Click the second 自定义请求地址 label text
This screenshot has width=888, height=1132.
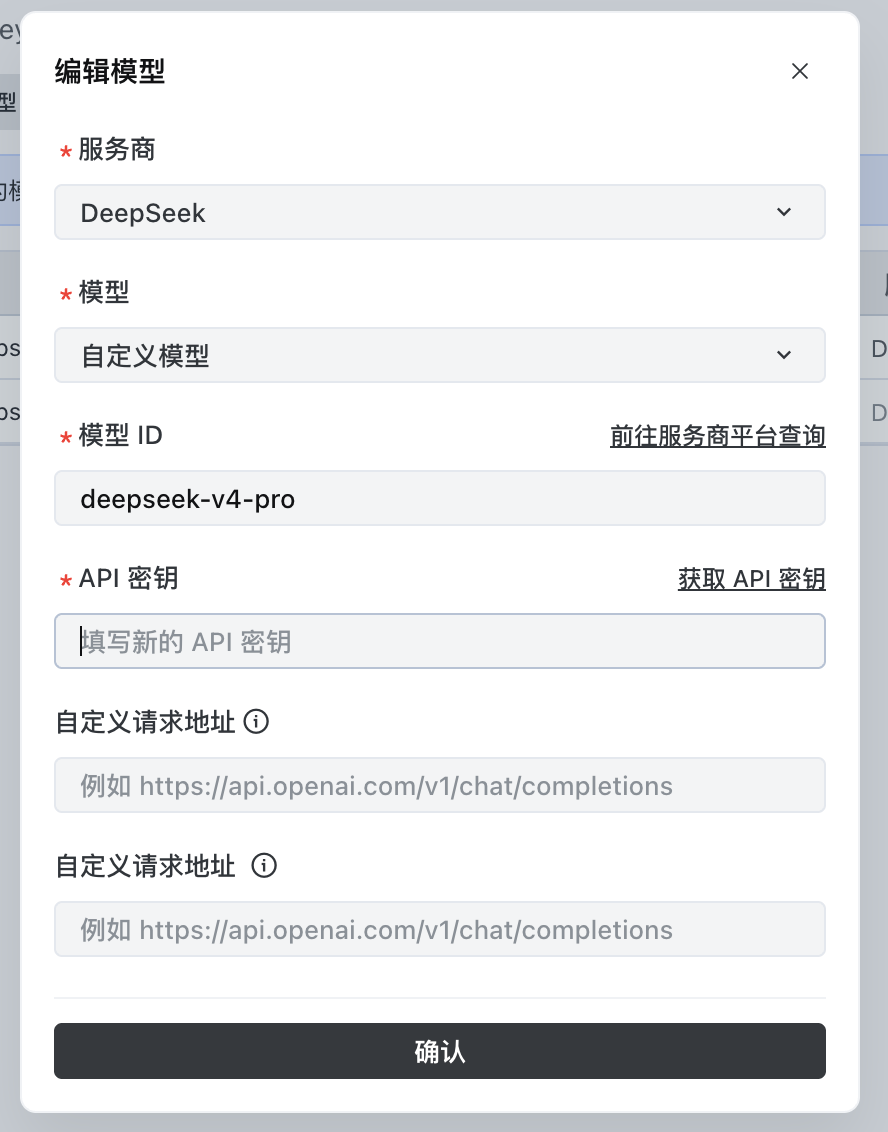click(145, 866)
